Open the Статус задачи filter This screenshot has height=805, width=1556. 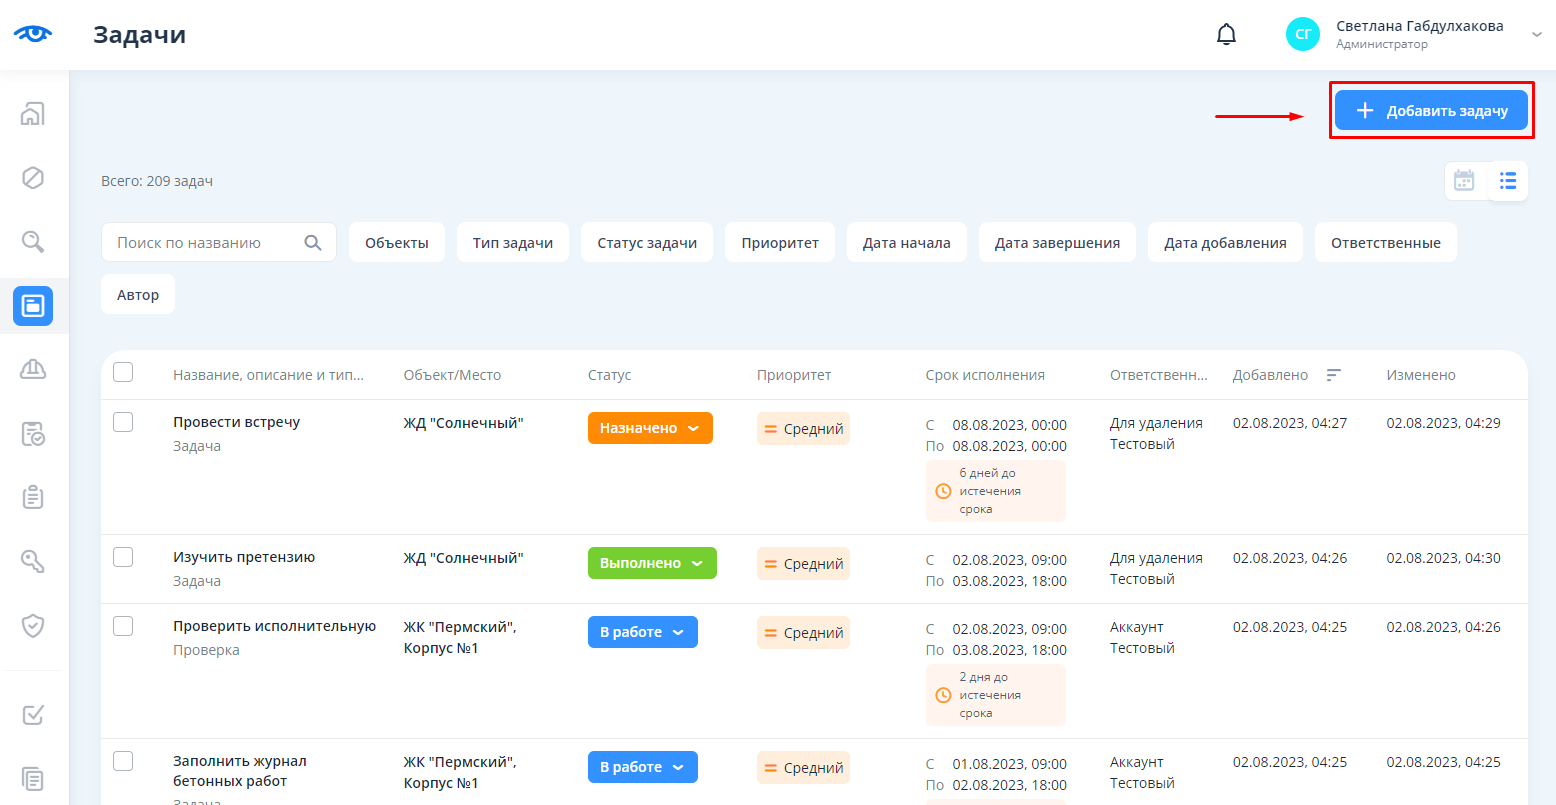point(647,243)
